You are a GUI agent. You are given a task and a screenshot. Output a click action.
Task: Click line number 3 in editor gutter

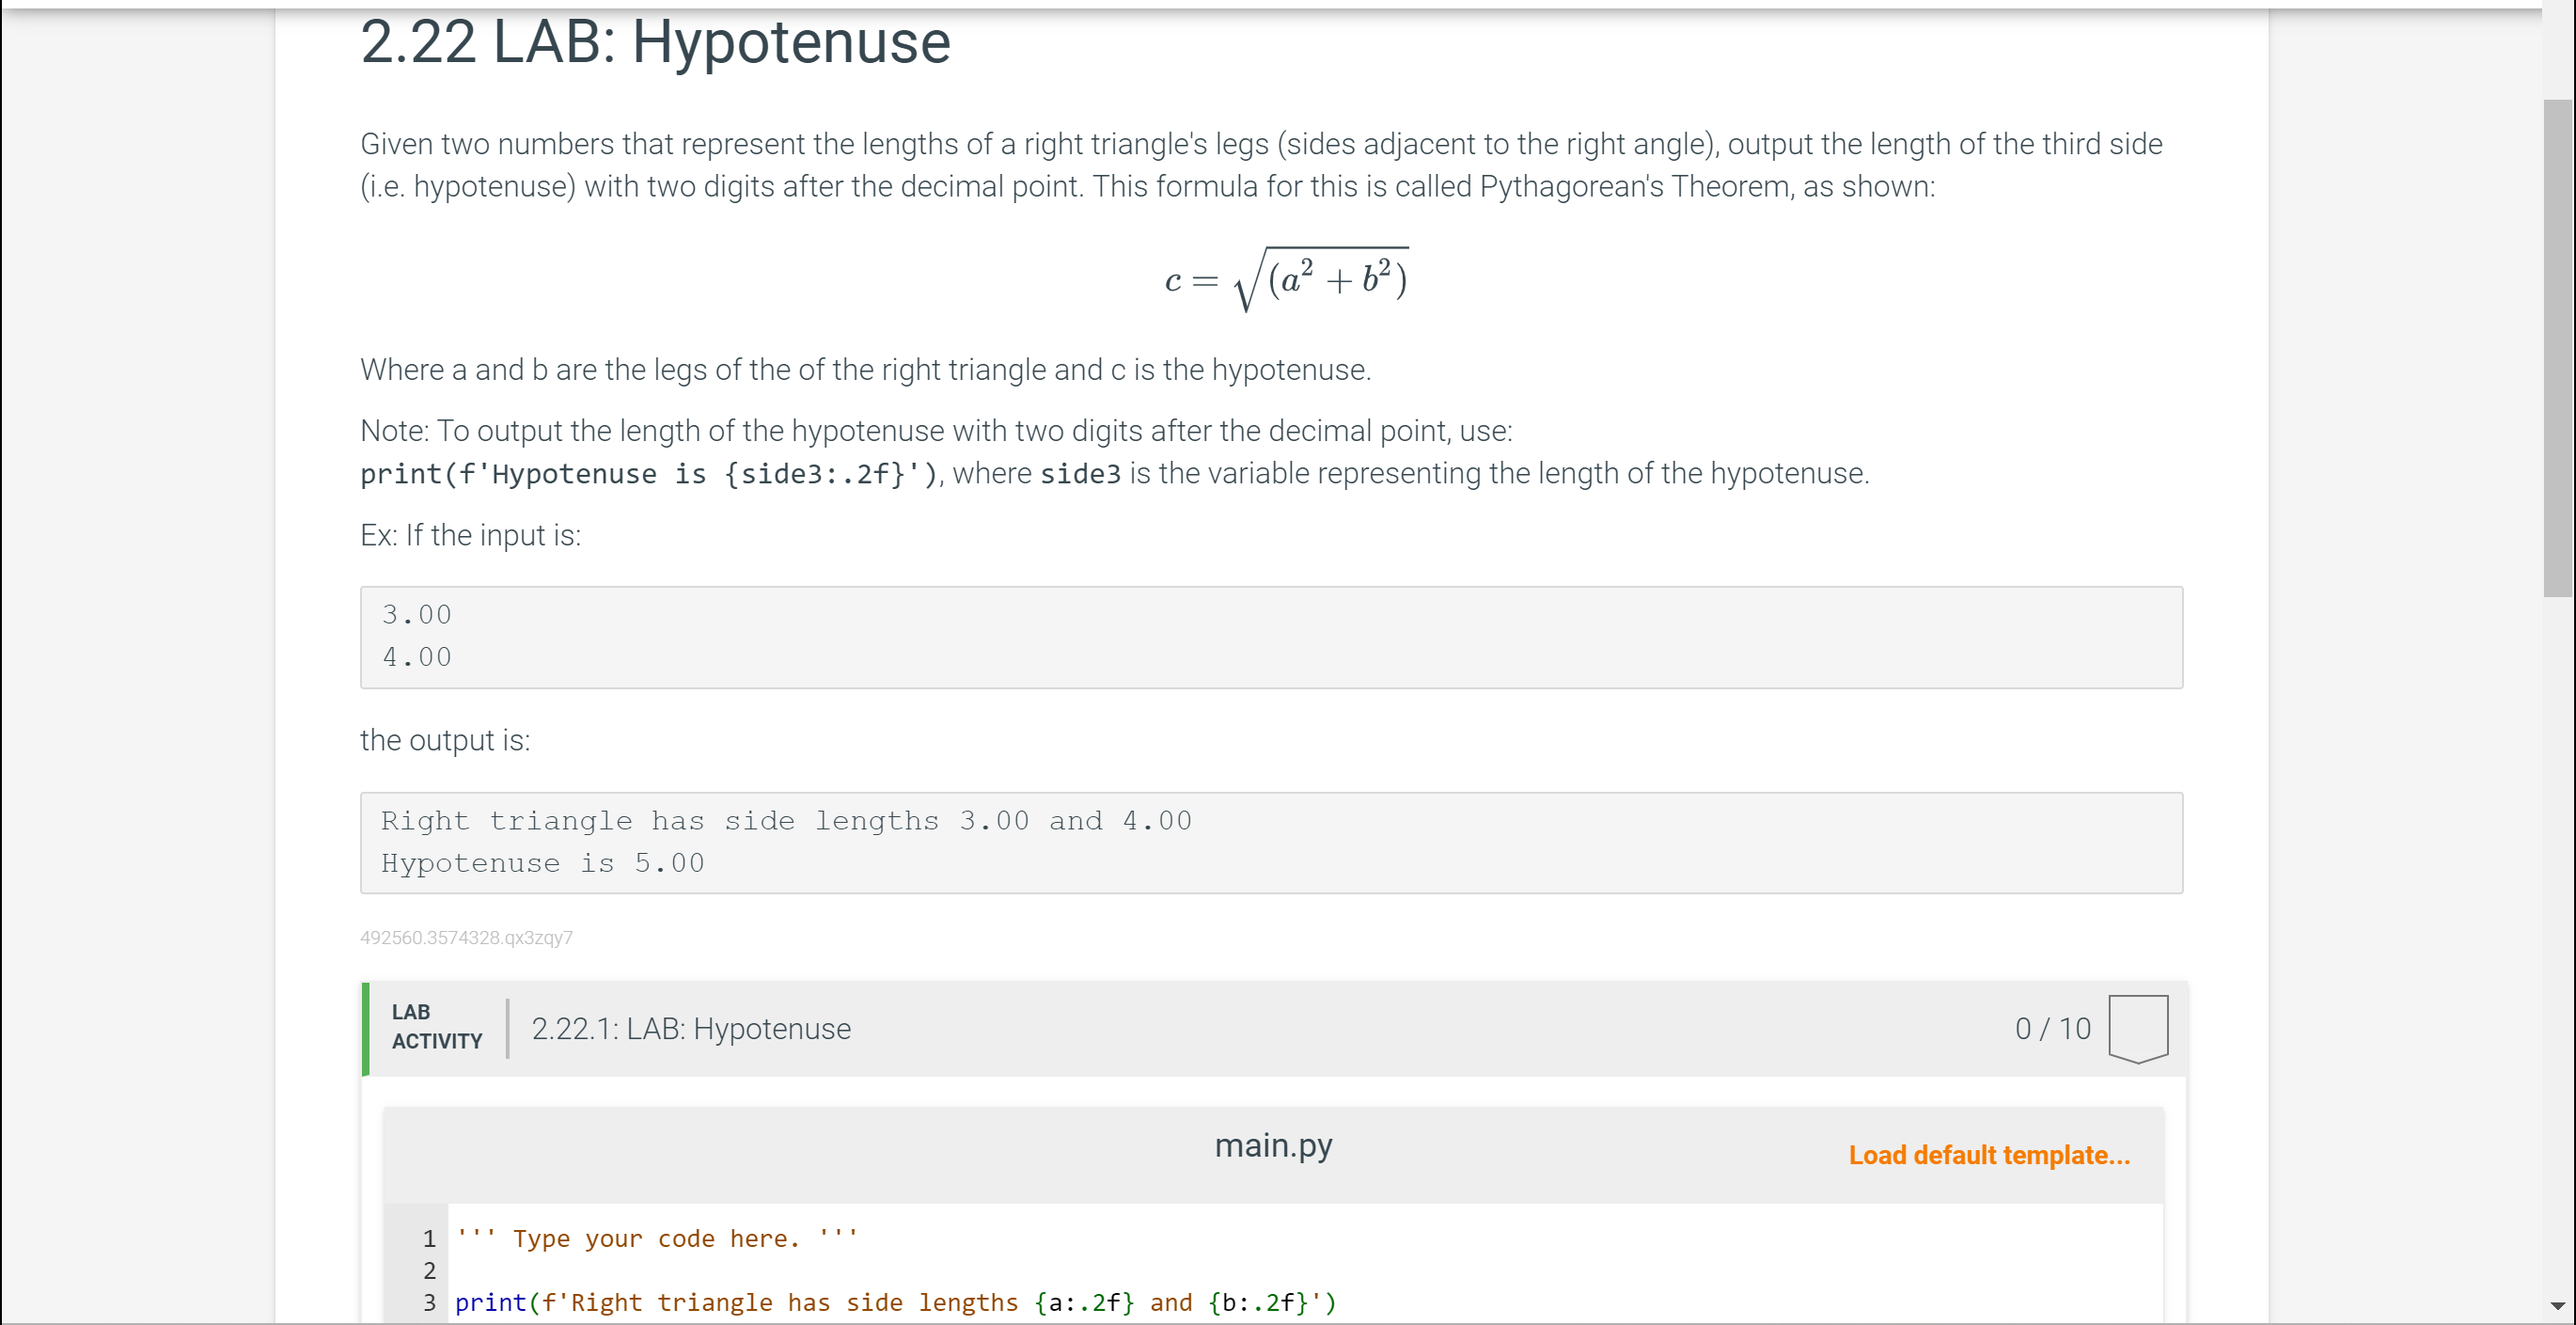click(x=429, y=1302)
